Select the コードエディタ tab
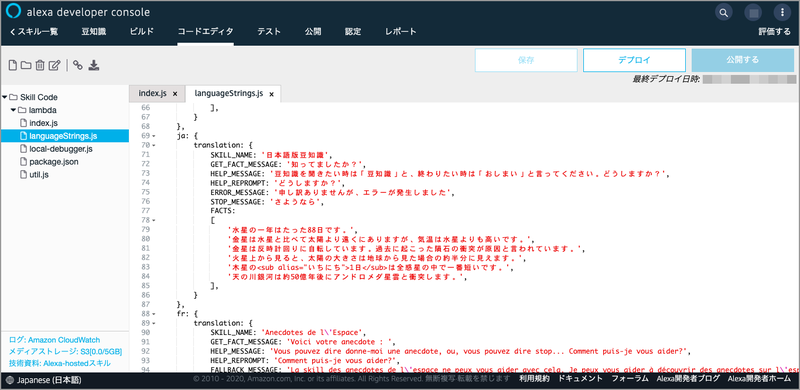This screenshot has height=390, width=800. coord(206,32)
